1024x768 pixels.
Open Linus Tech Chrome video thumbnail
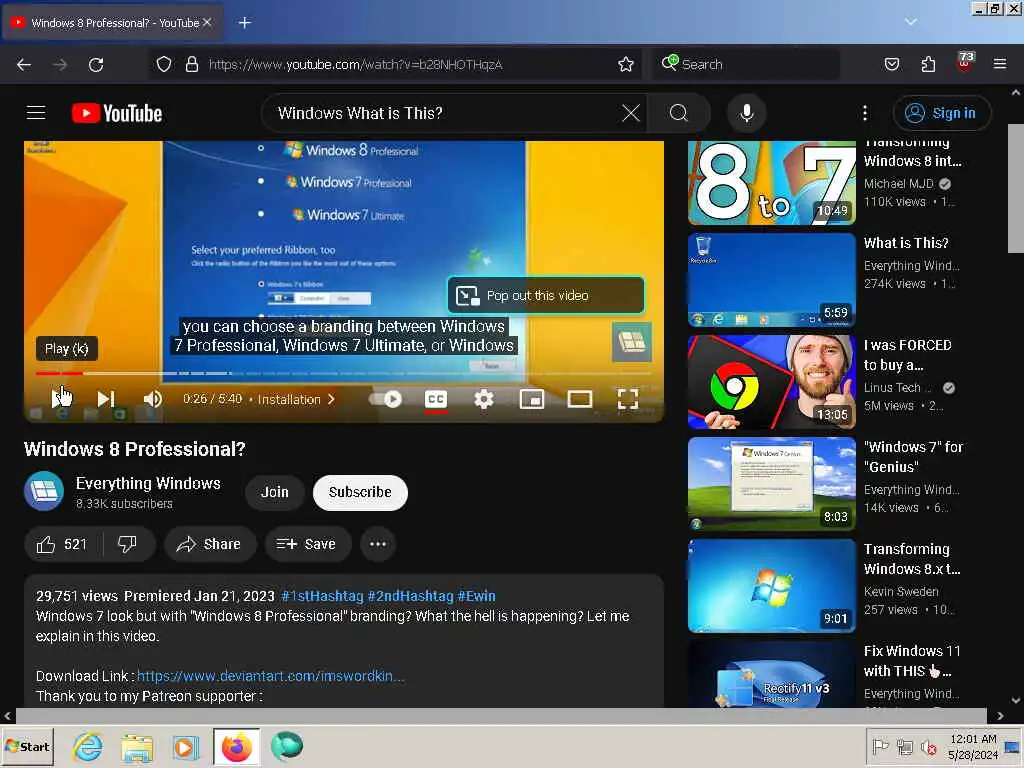coord(771,382)
